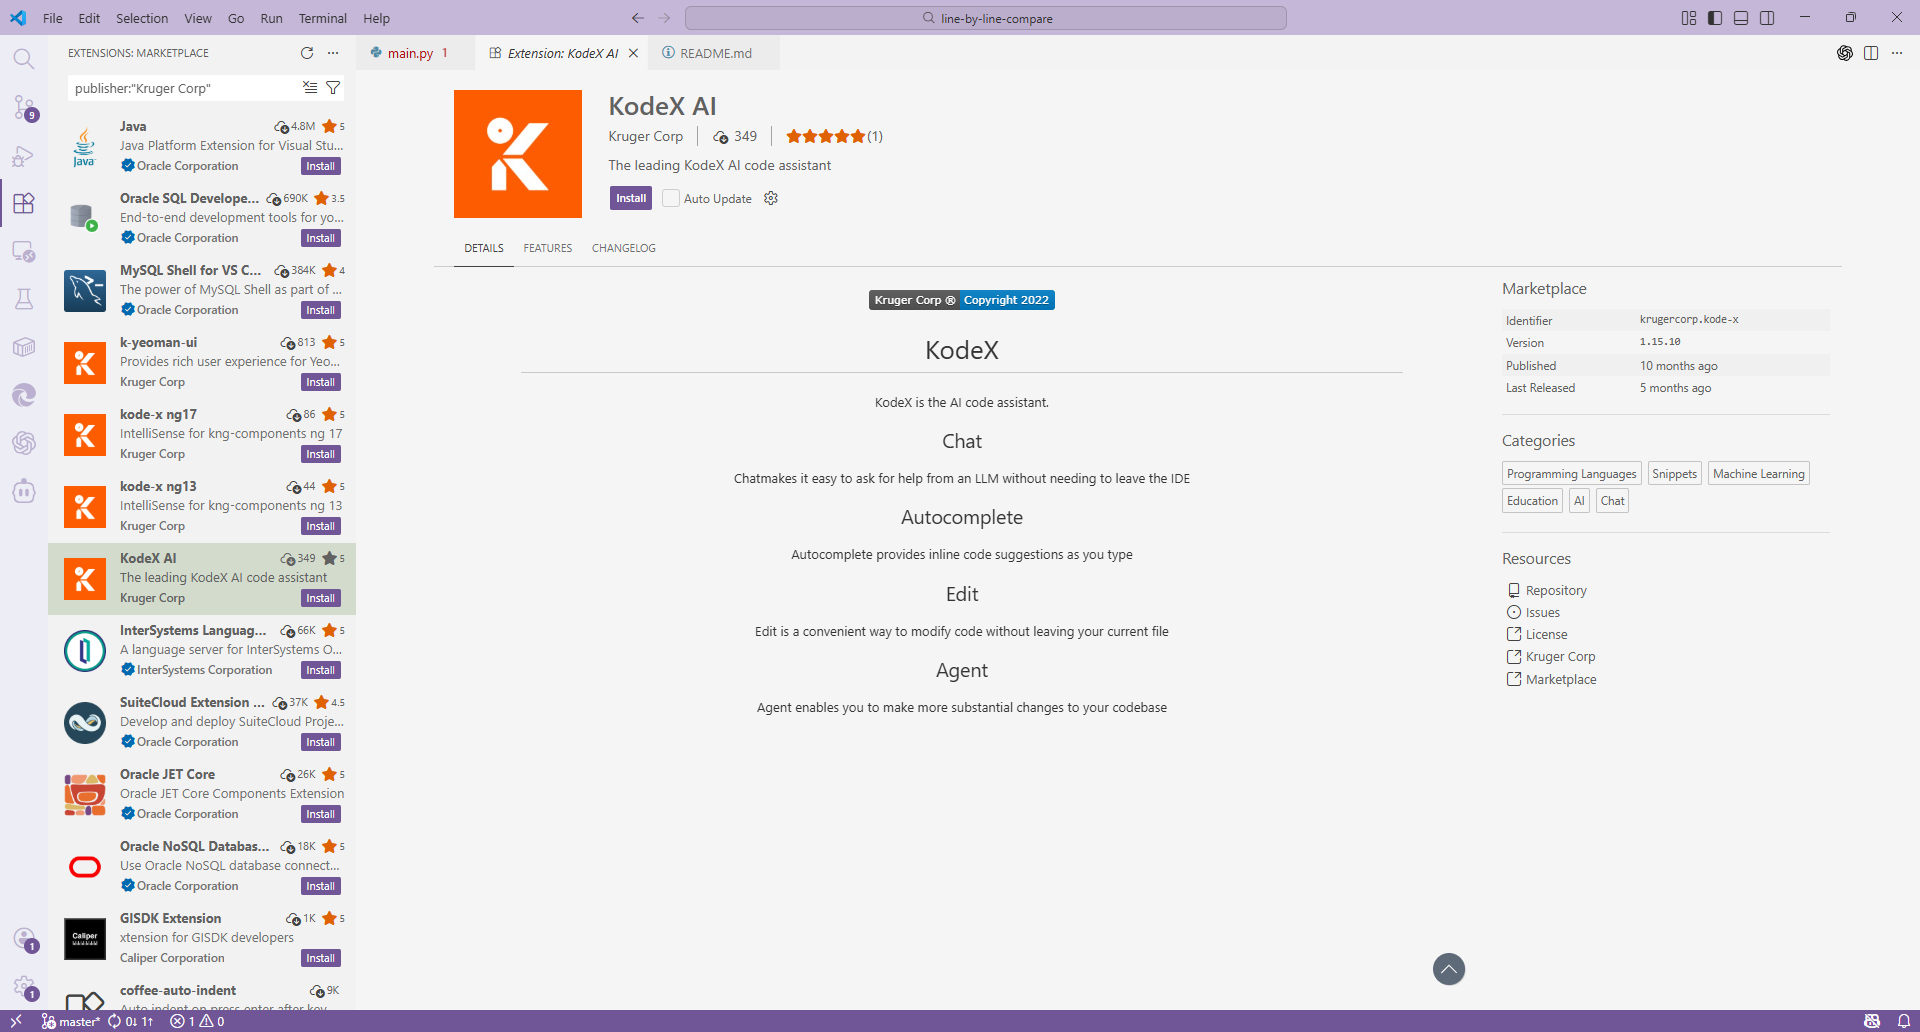
Task: Open more editor actions with the ellipsis menu
Action: point(1898,53)
